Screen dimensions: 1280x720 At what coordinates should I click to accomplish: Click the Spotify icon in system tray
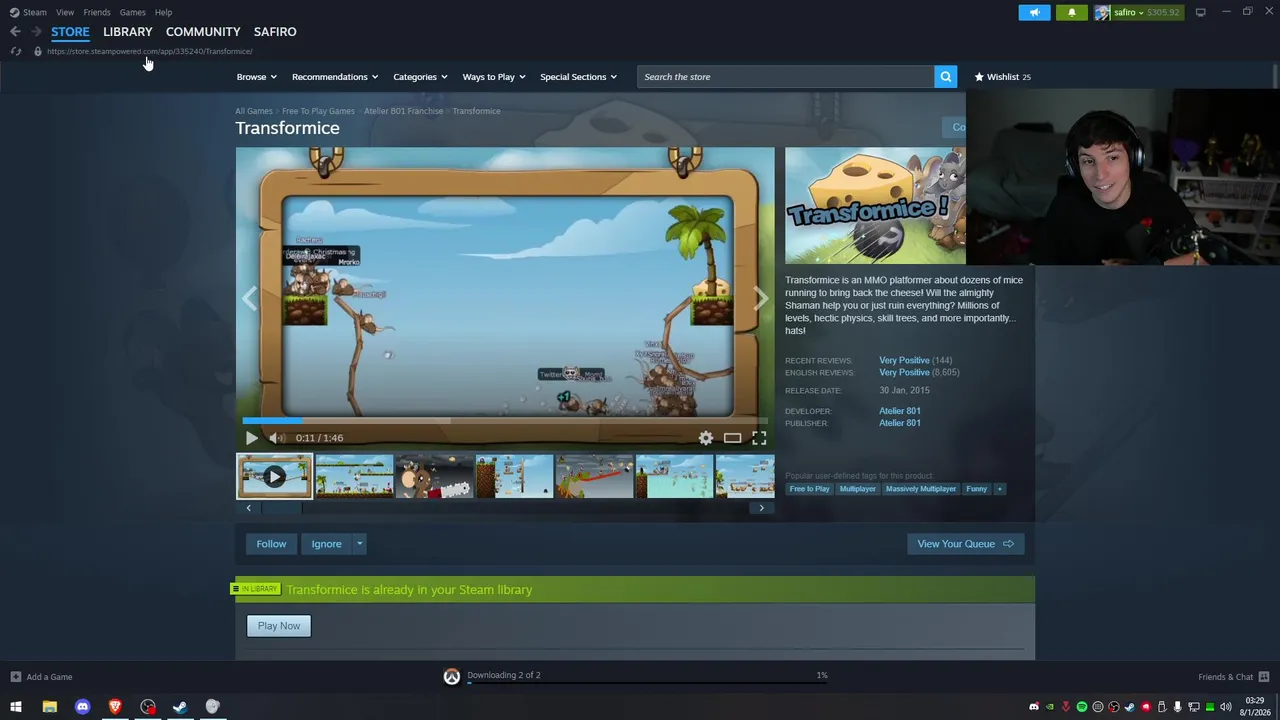1081,707
